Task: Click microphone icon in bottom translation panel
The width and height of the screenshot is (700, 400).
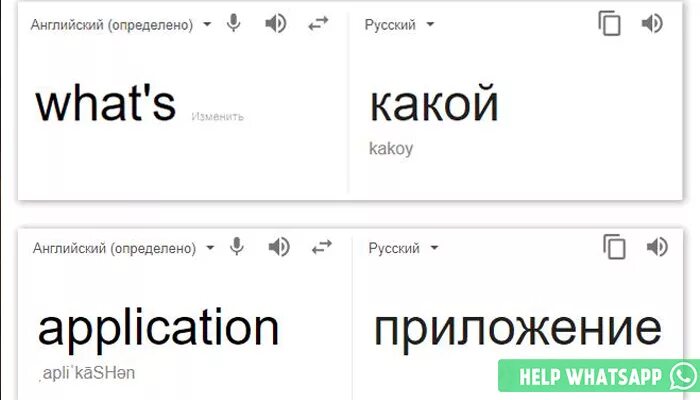Action: click(x=237, y=247)
